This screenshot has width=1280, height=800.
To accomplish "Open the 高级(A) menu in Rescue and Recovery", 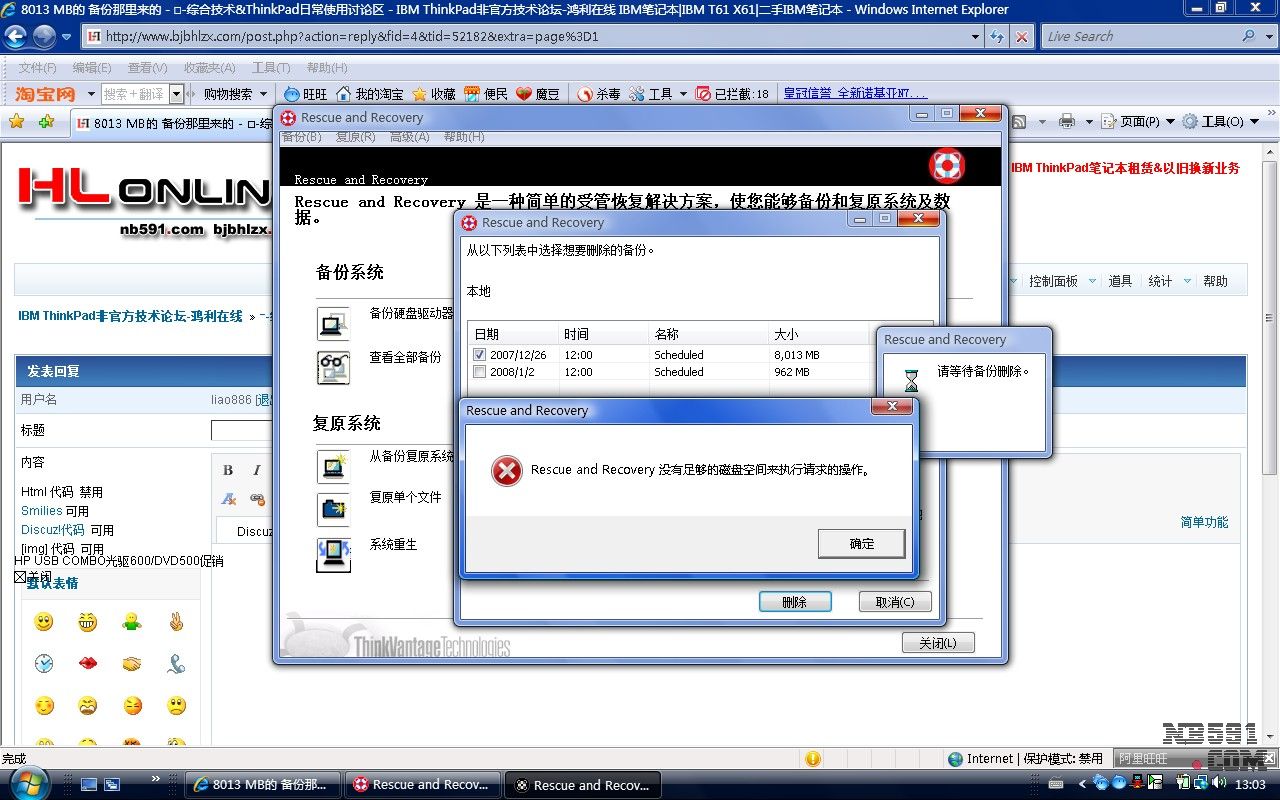I will click(x=408, y=137).
